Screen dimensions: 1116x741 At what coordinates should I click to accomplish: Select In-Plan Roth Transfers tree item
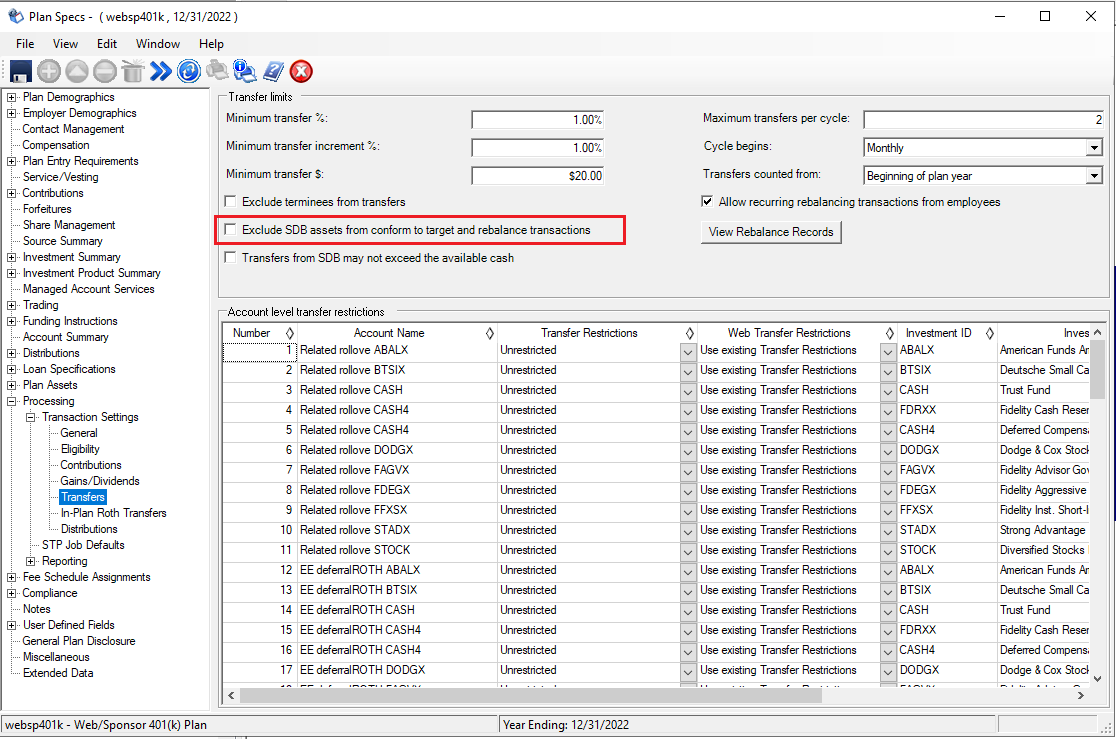tap(113, 513)
